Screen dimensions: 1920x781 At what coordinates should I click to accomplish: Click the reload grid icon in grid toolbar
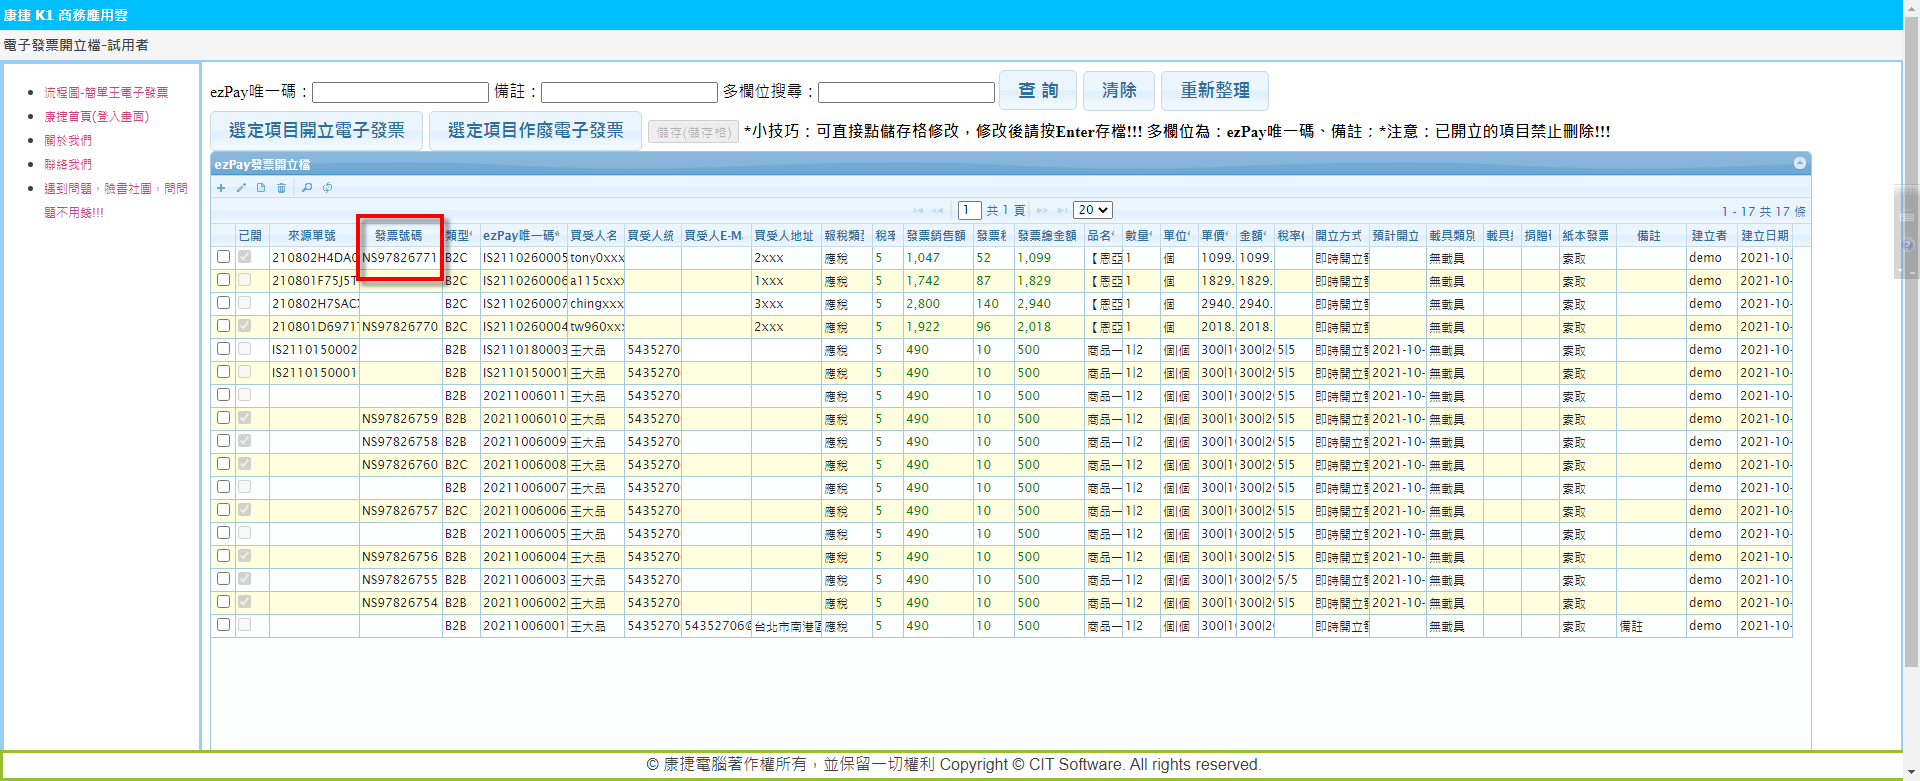[x=327, y=188]
